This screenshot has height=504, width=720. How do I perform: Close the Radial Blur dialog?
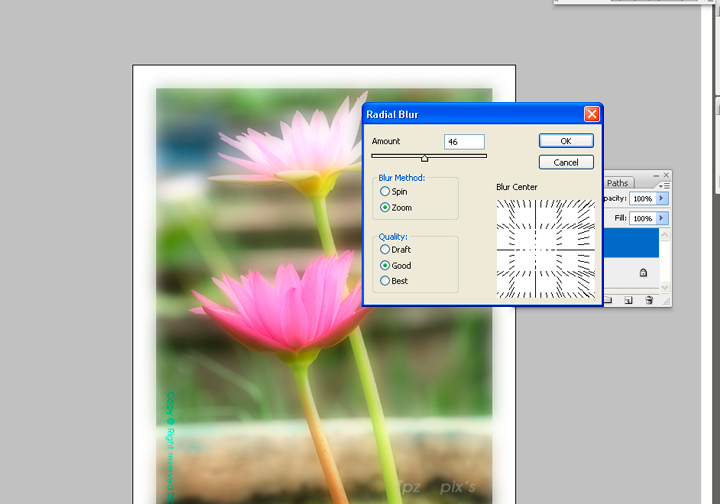pos(591,114)
